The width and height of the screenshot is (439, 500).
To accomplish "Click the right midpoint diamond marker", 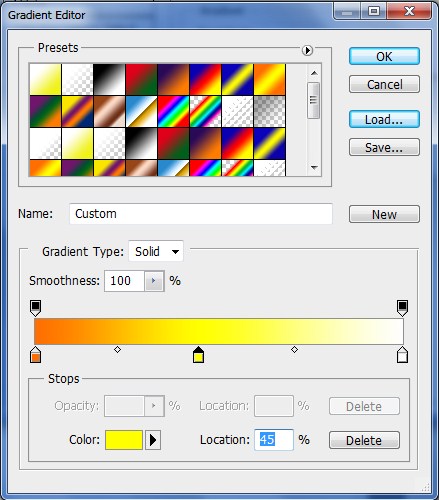I will pos(294,350).
